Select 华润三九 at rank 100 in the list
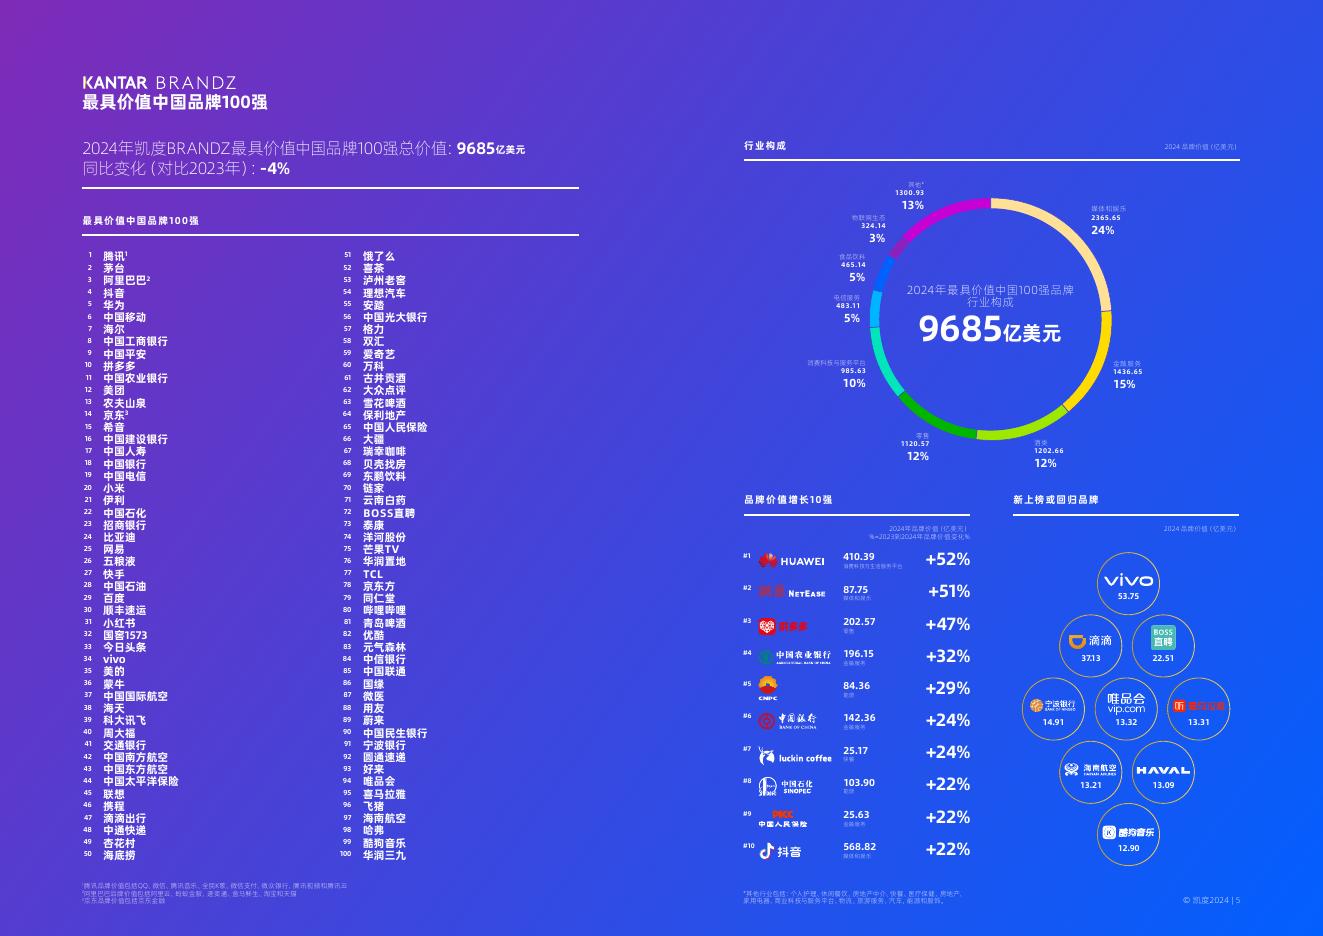 pyautogui.click(x=384, y=855)
